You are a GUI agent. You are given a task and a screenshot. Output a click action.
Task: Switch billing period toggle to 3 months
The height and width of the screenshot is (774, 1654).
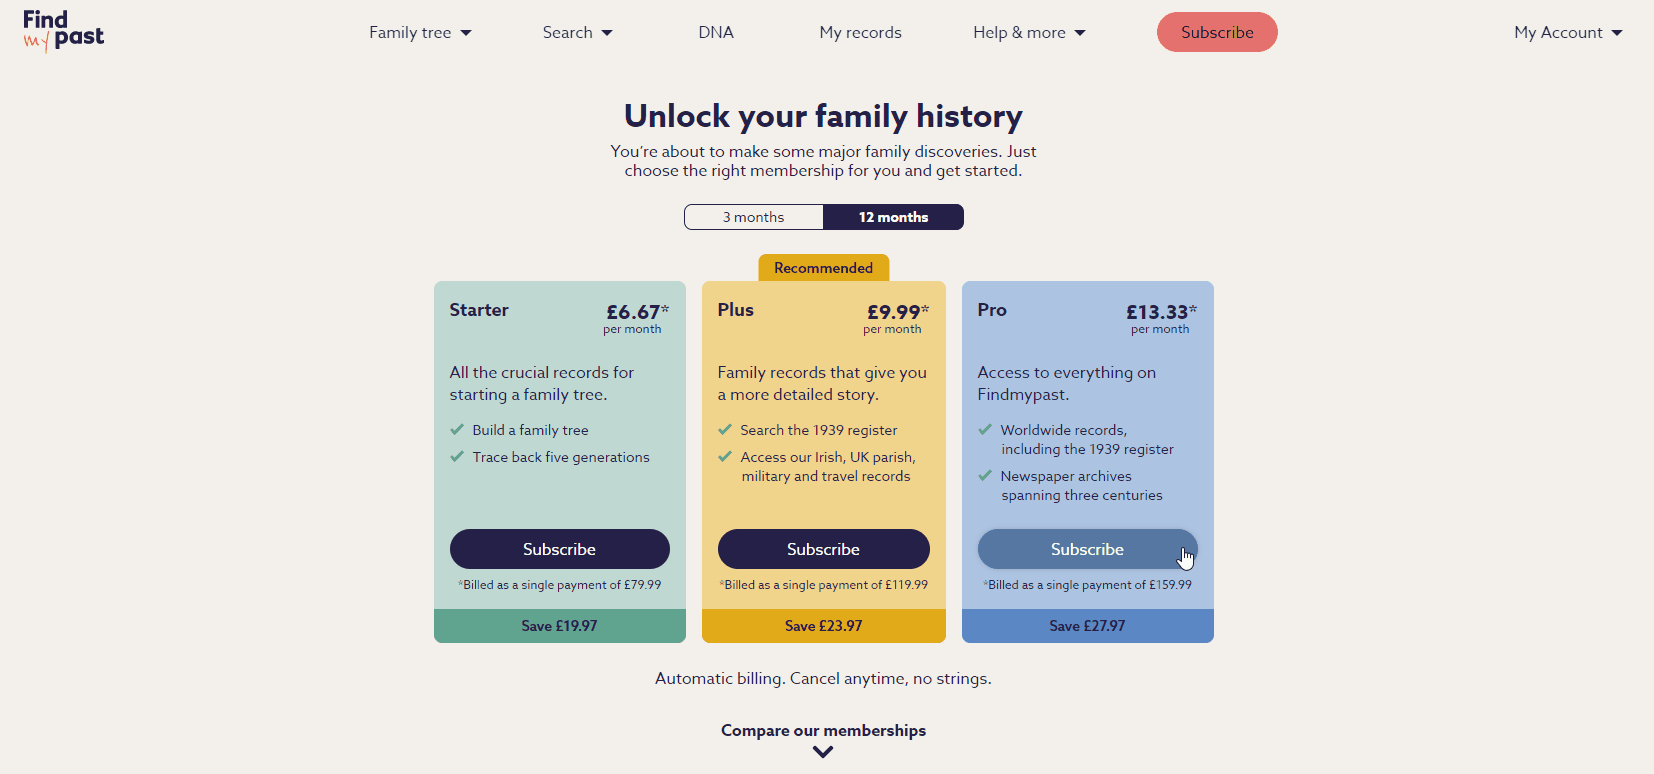[753, 217]
